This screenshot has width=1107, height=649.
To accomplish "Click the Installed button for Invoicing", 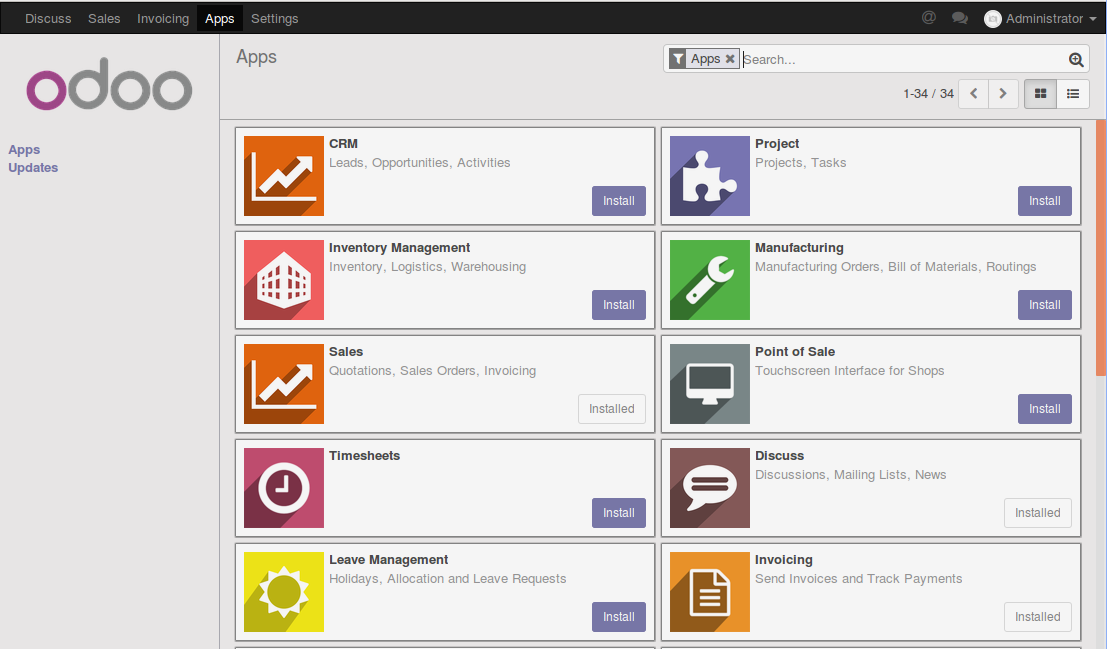I will pyautogui.click(x=1037, y=617).
